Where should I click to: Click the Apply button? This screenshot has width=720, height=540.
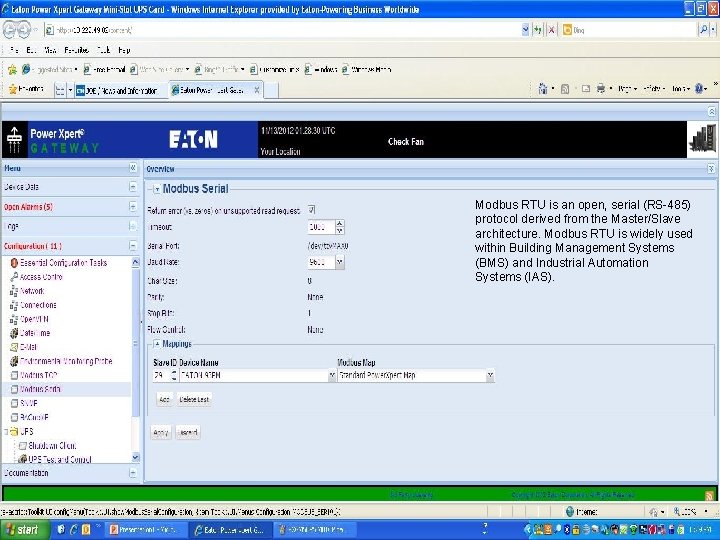(x=161, y=433)
